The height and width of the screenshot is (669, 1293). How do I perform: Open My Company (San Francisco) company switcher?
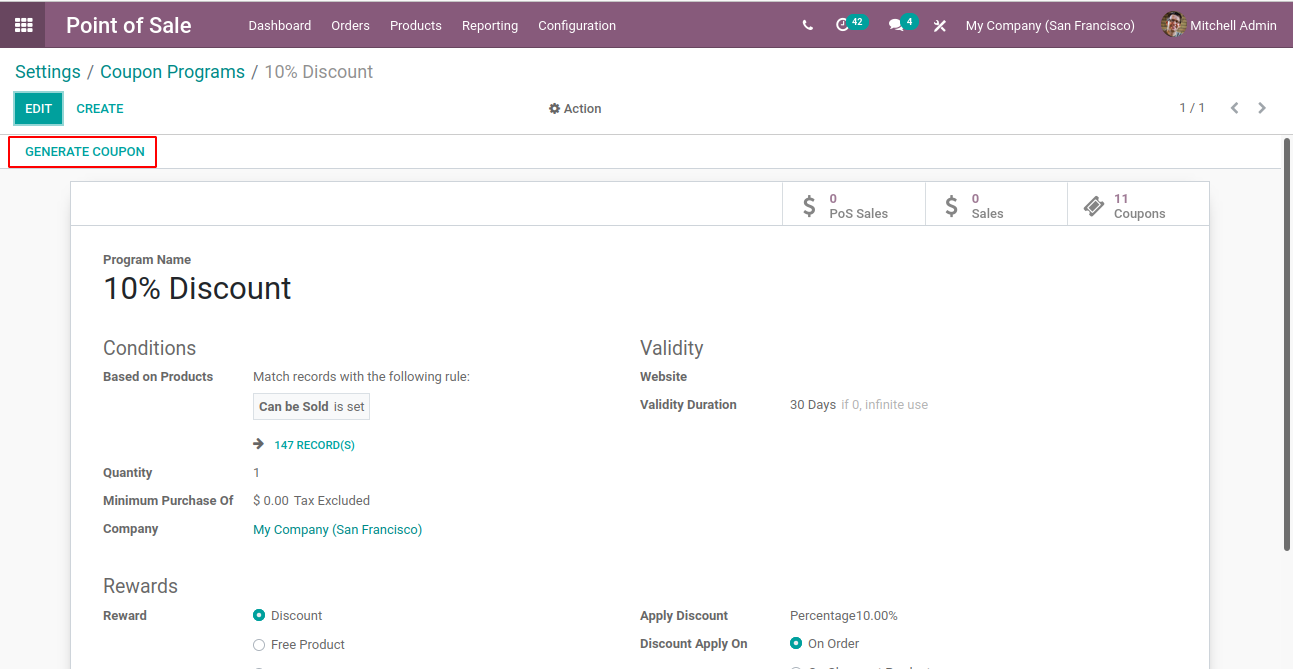click(x=1050, y=26)
